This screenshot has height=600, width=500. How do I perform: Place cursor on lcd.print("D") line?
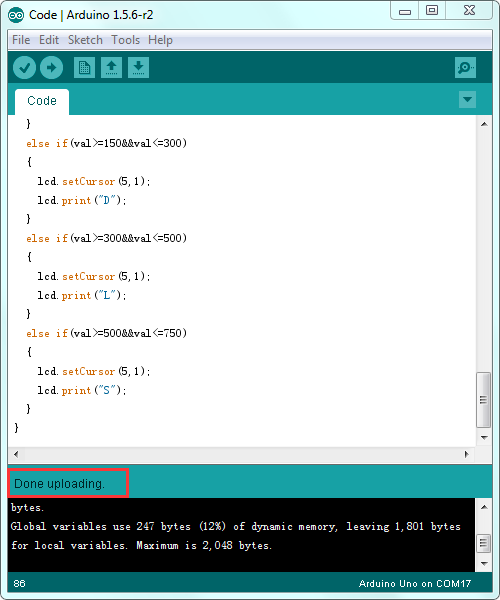point(81,200)
